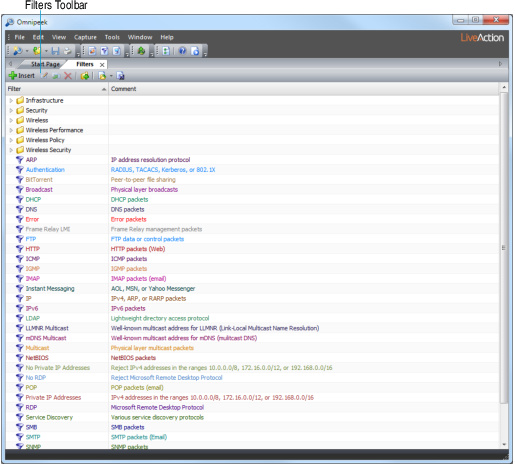Select the Instant Messaging filter
515x465 pixels.
point(50,289)
